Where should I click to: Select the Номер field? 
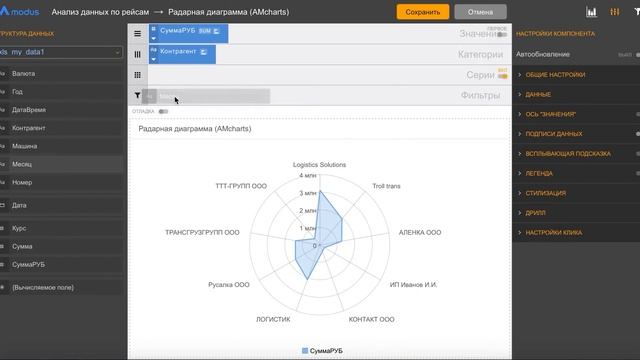click(61, 182)
